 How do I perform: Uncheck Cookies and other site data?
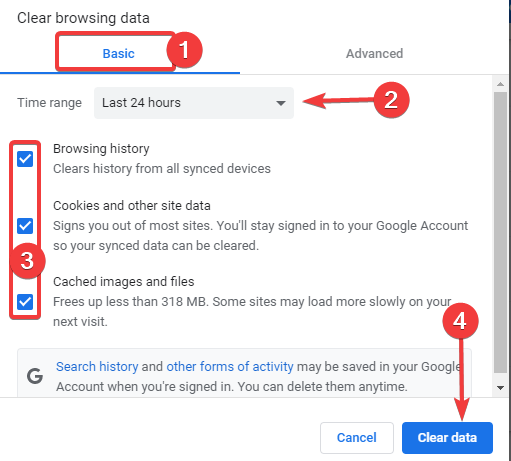[x=25, y=226]
